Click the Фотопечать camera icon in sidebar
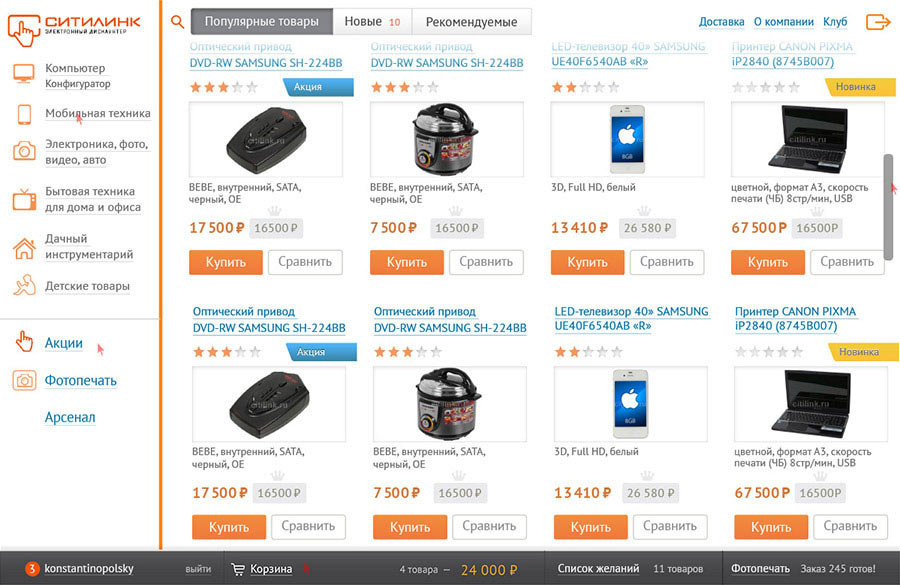900x585 pixels. point(24,381)
